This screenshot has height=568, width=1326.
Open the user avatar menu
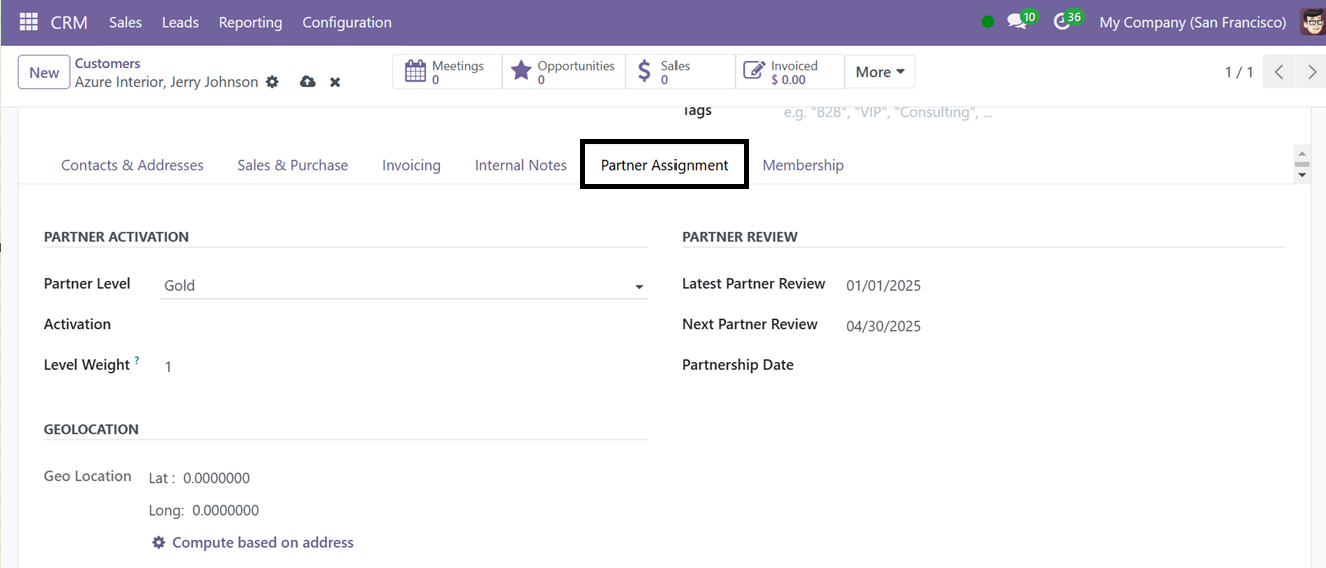point(1313,21)
